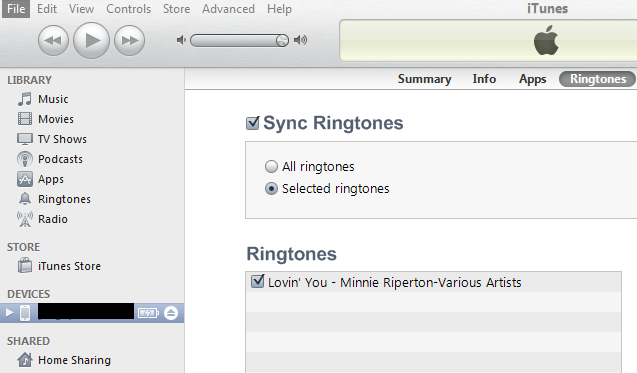Eject the device with the eject icon
The height and width of the screenshot is (373, 637).
tap(171, 313)
